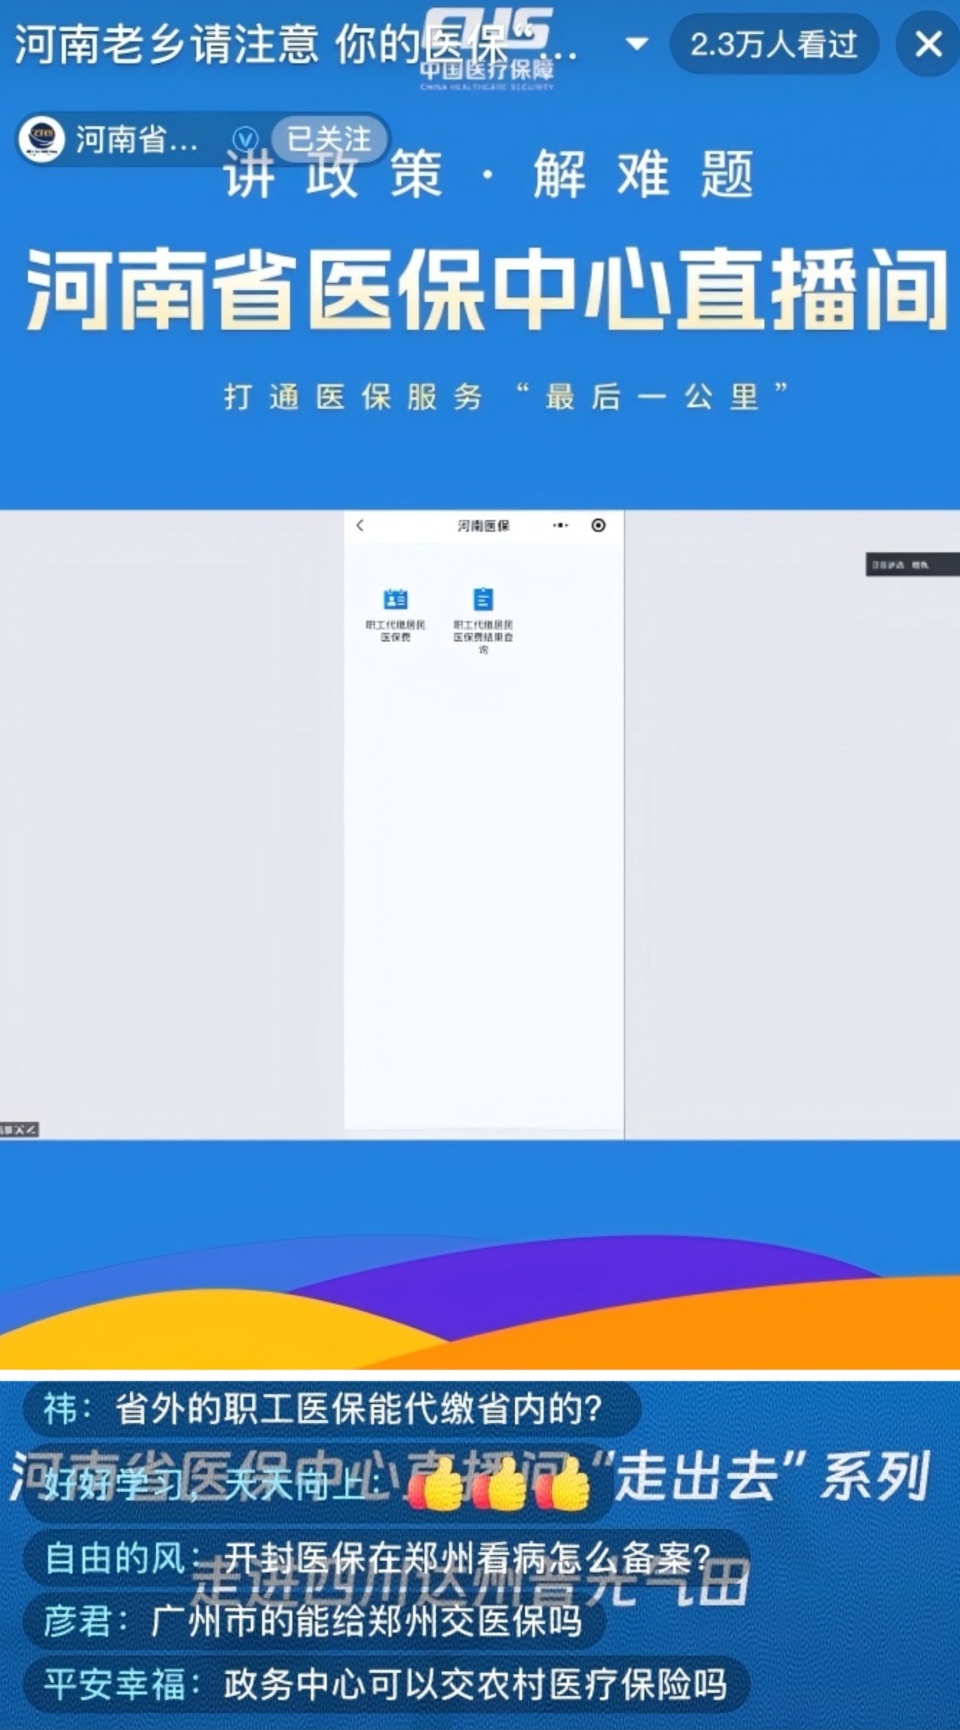This screenshot has height=1730, width=960.
Task: Tap the 河南省 broadcaster name label
Action: pos(137,139)
